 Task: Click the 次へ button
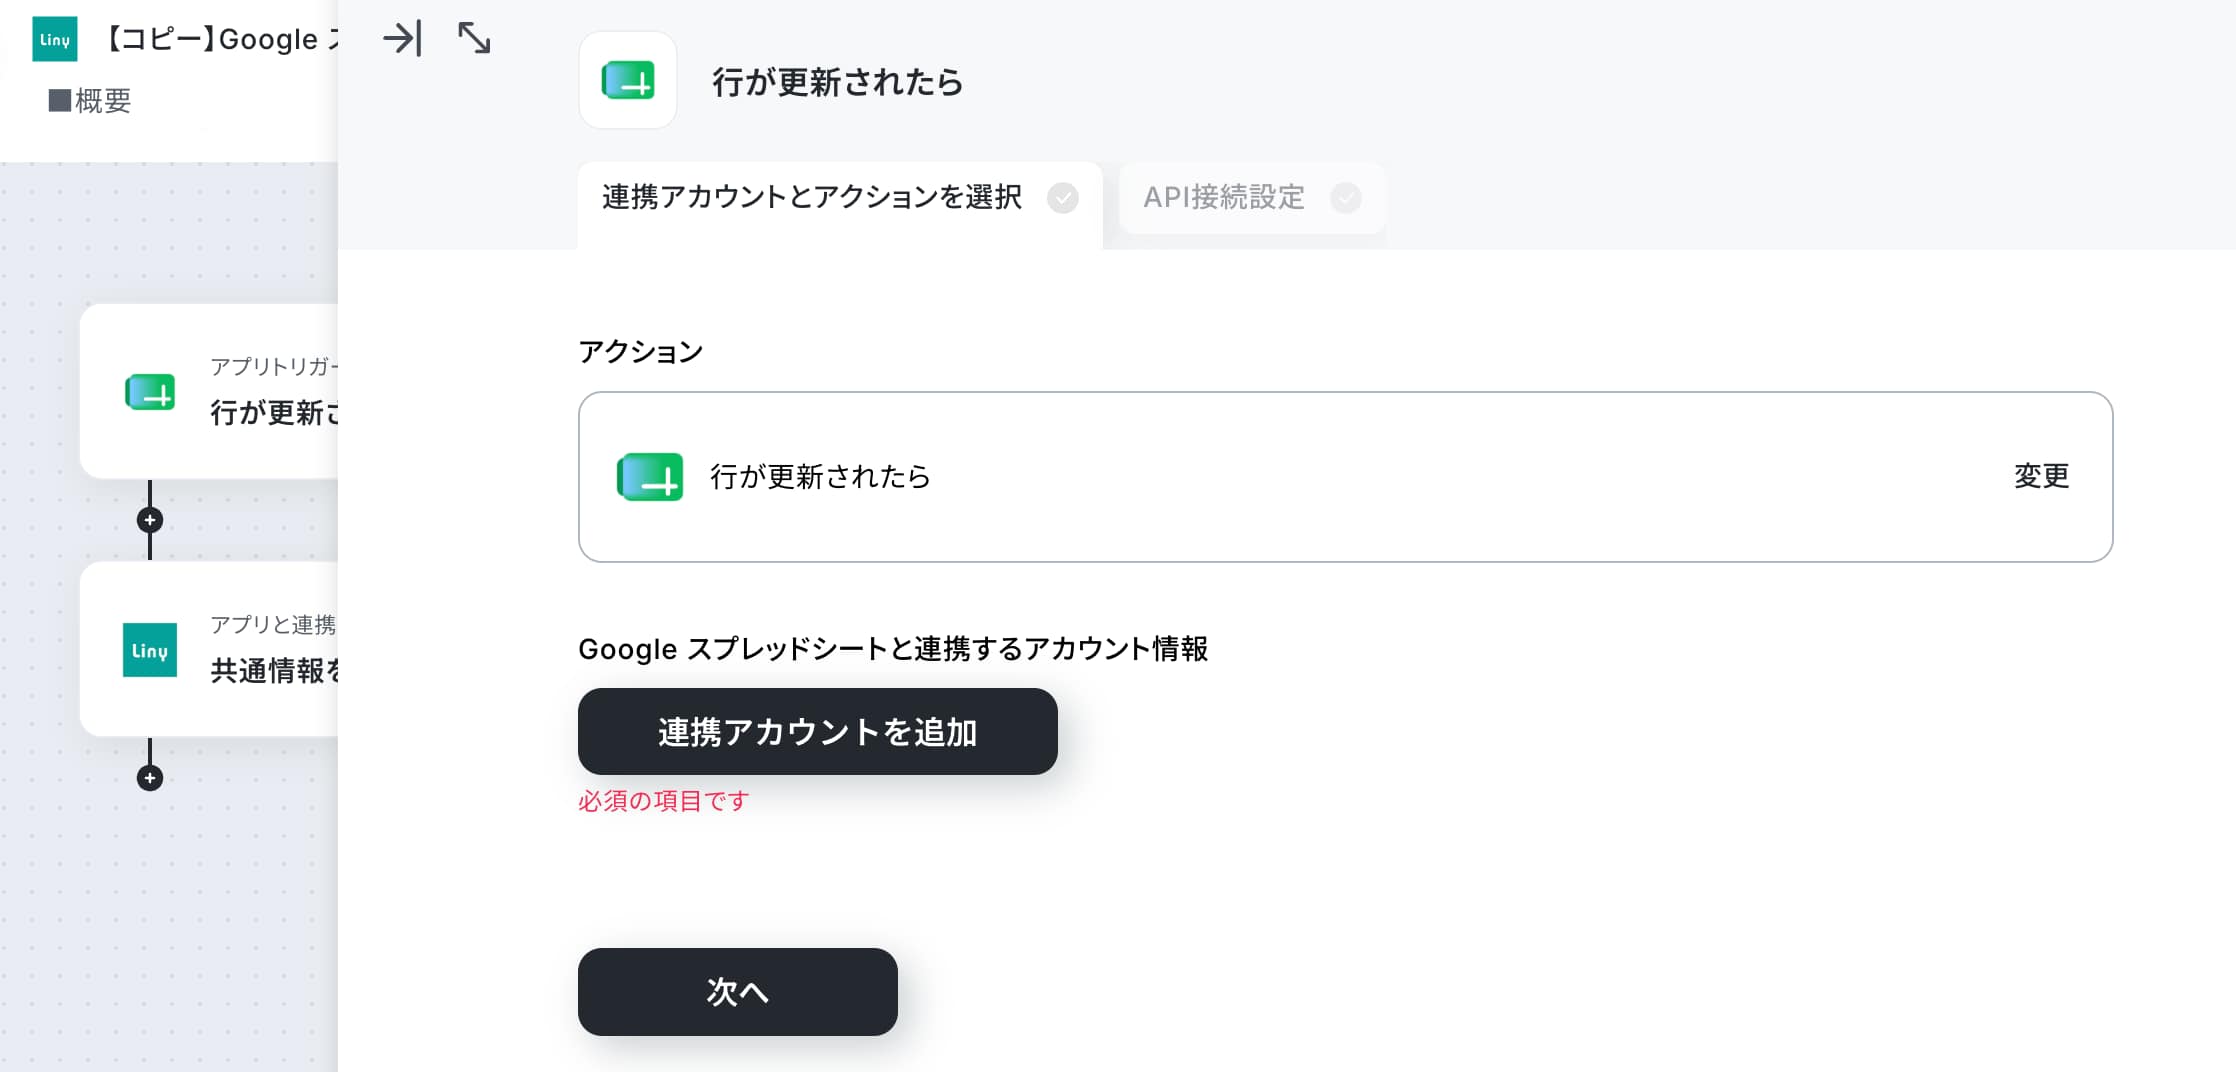[738, 992]
